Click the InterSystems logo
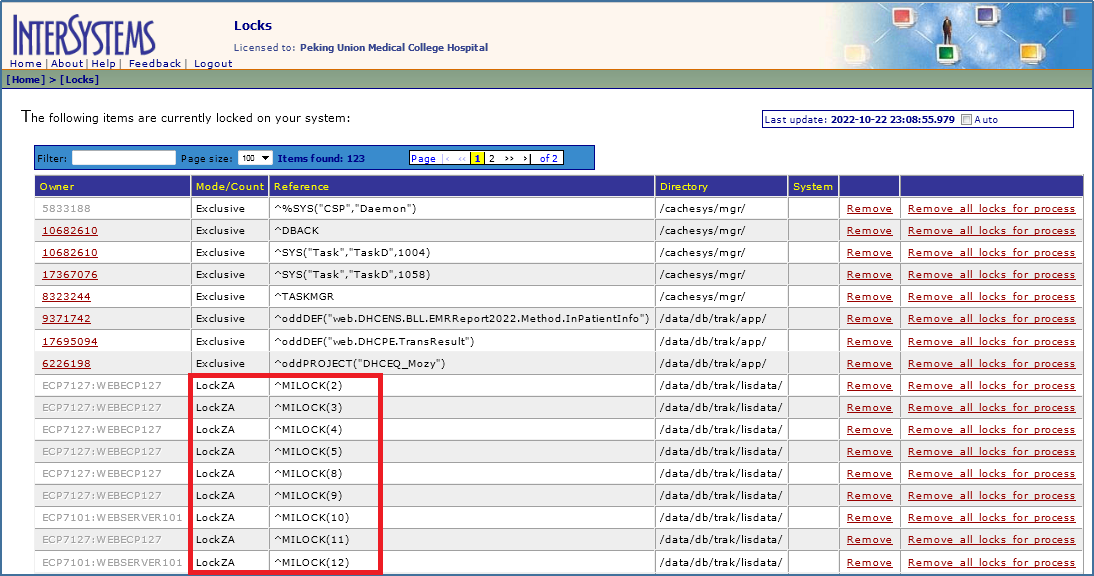 pos(84,35)
